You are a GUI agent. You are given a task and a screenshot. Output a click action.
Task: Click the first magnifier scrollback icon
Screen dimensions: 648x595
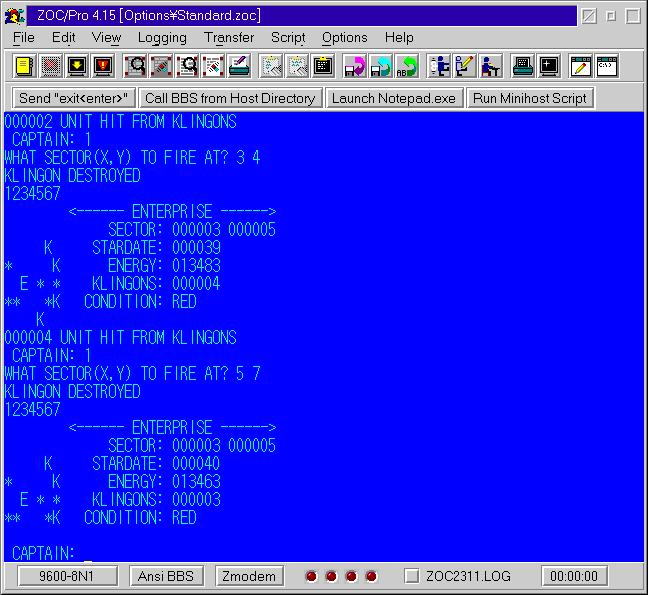[135, 66]
